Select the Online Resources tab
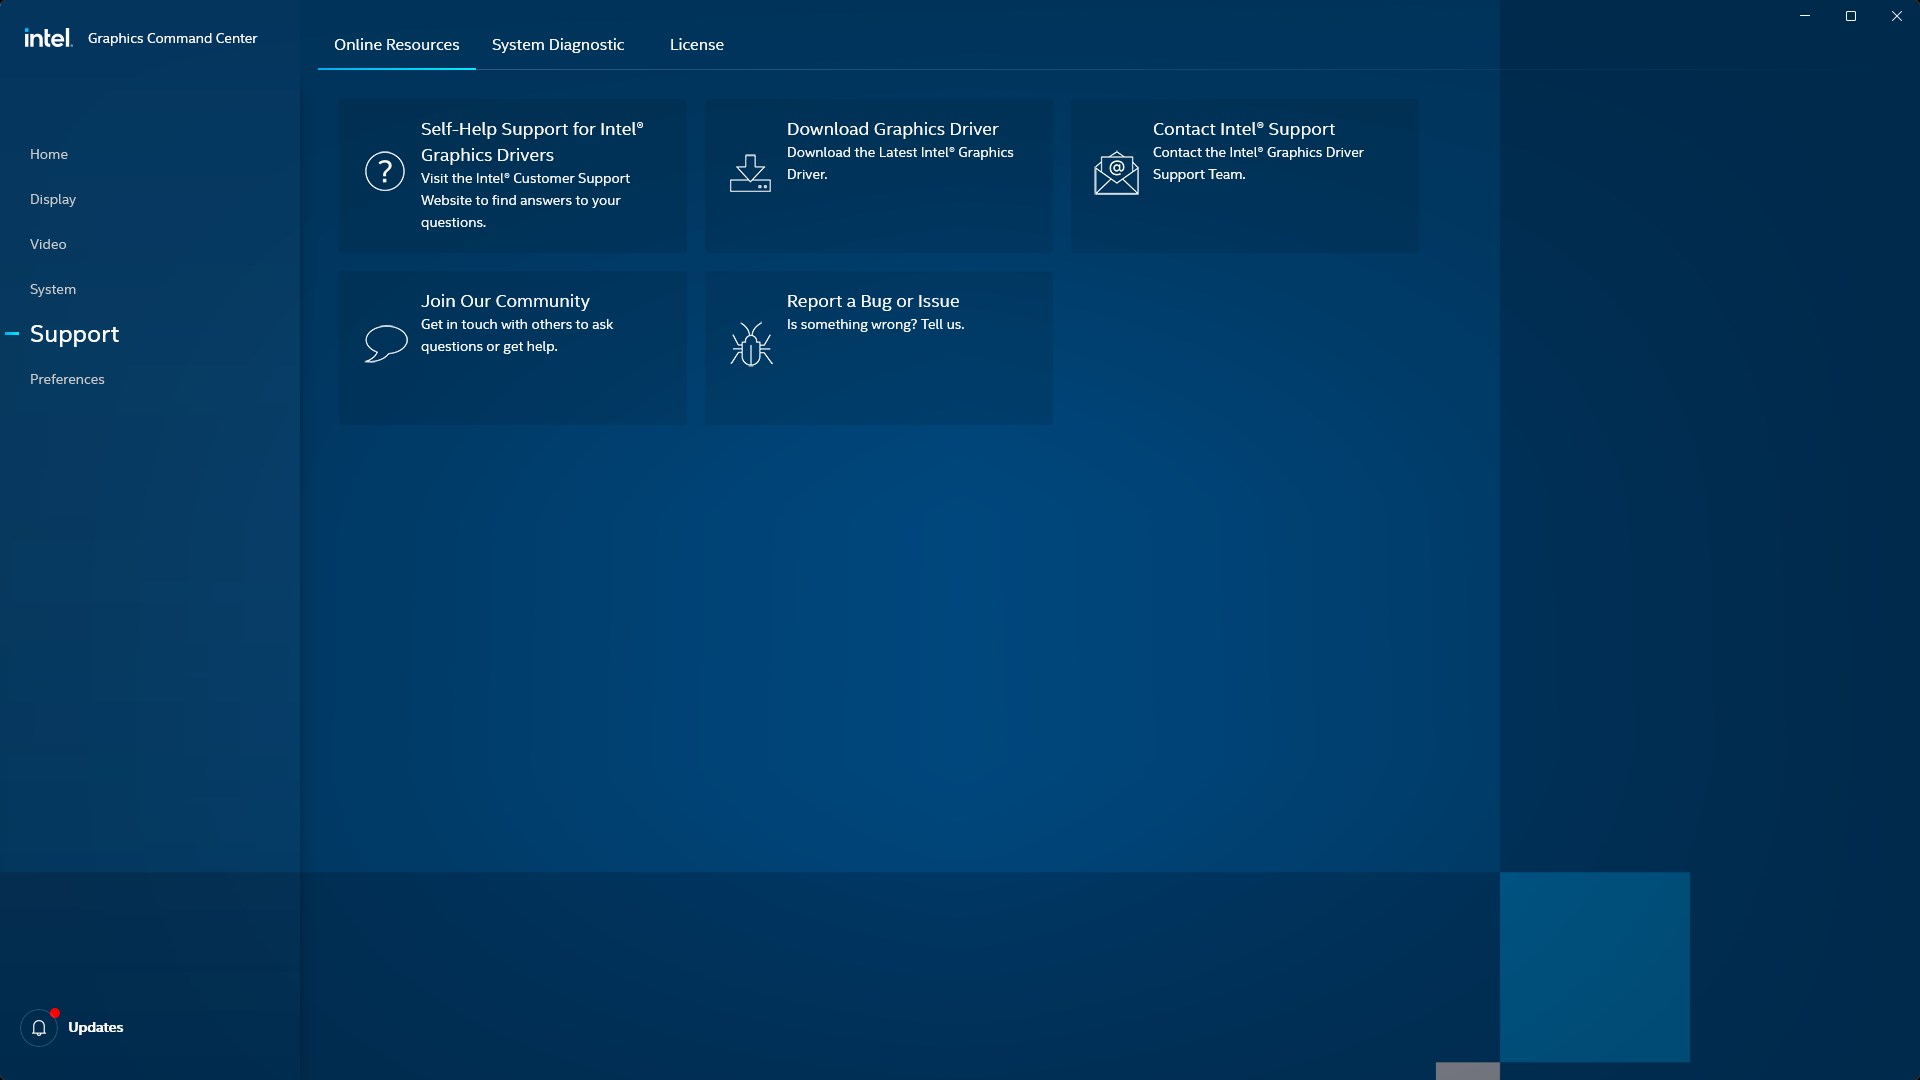This screenshot has width=1920, height=1080. (396, 44)
